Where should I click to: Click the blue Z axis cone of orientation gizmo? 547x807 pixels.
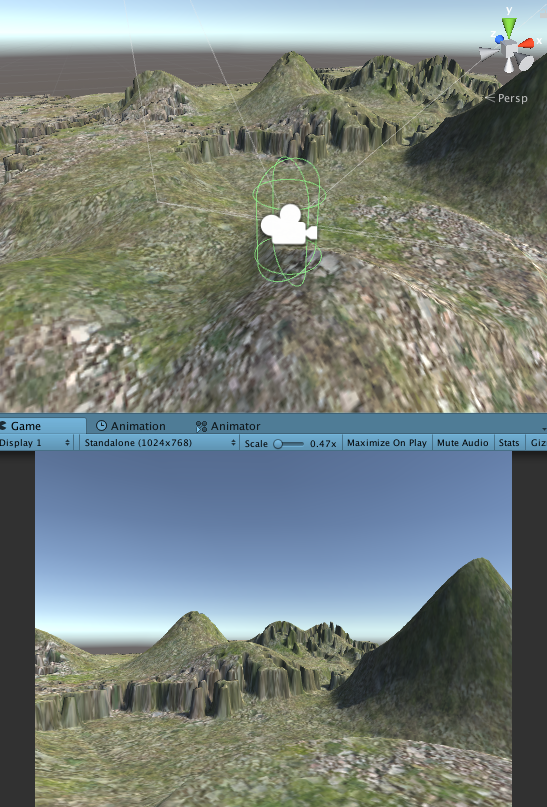click(x=499, y=39)
